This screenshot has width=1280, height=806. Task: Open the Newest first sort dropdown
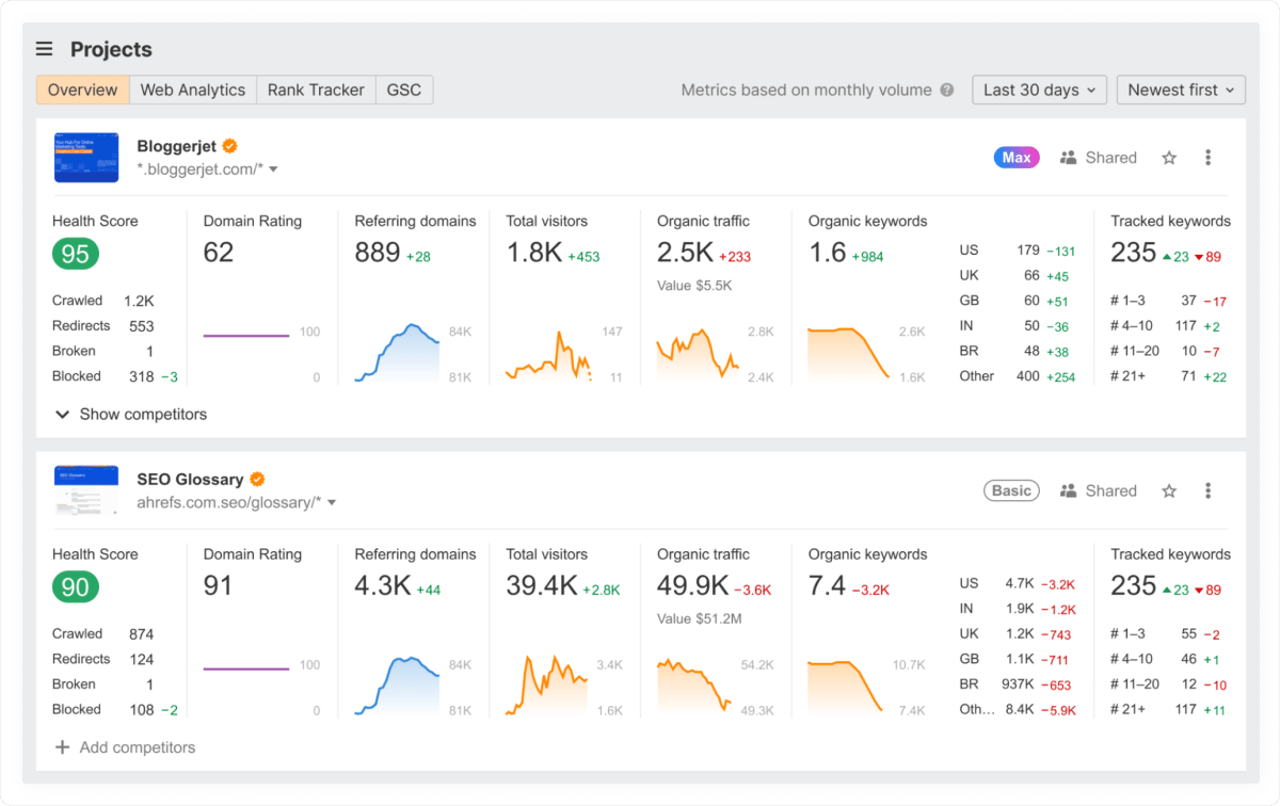tap(1181, 90)
